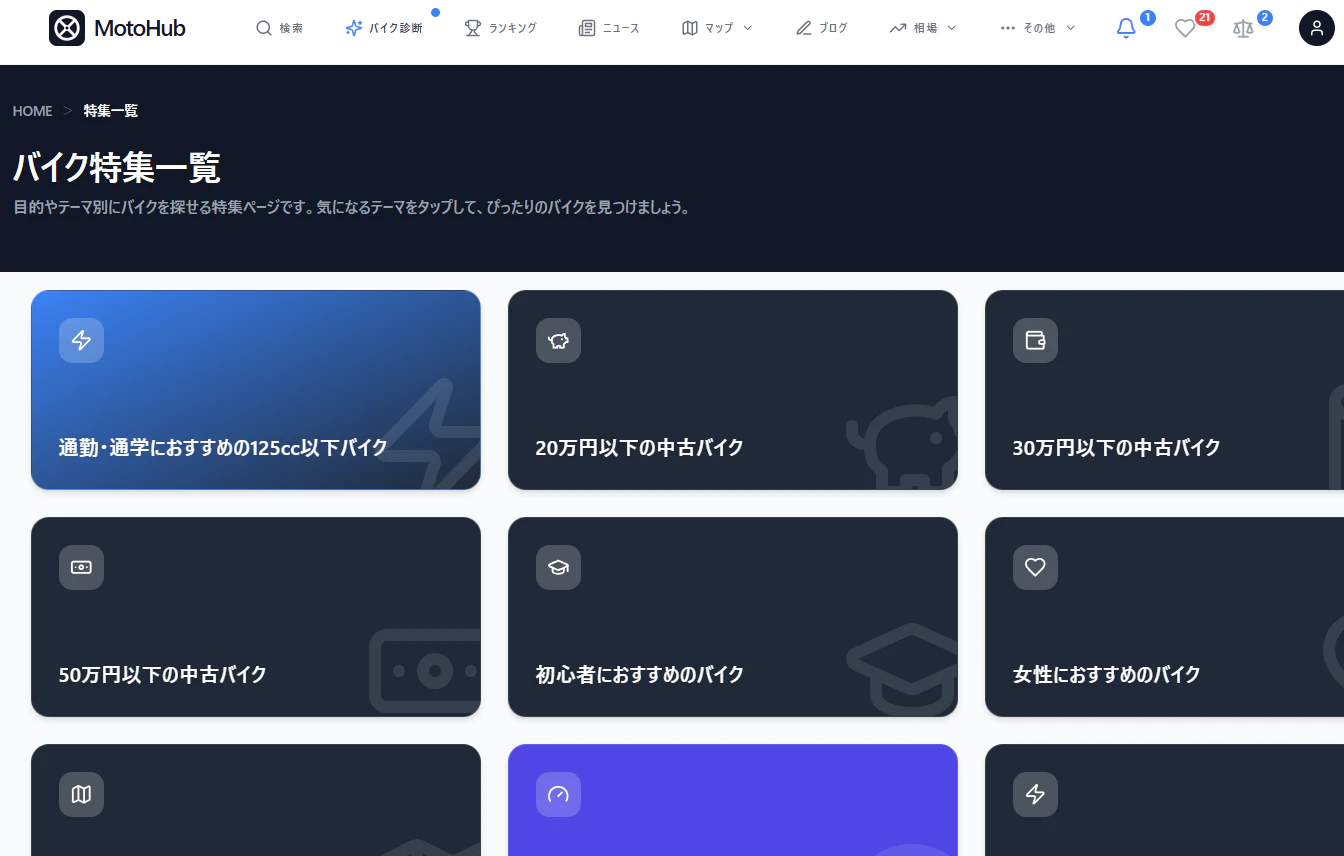
Task: Open 20万円以下の中古バイク feature
Action: pyautogui.click(x=733, y=390)
